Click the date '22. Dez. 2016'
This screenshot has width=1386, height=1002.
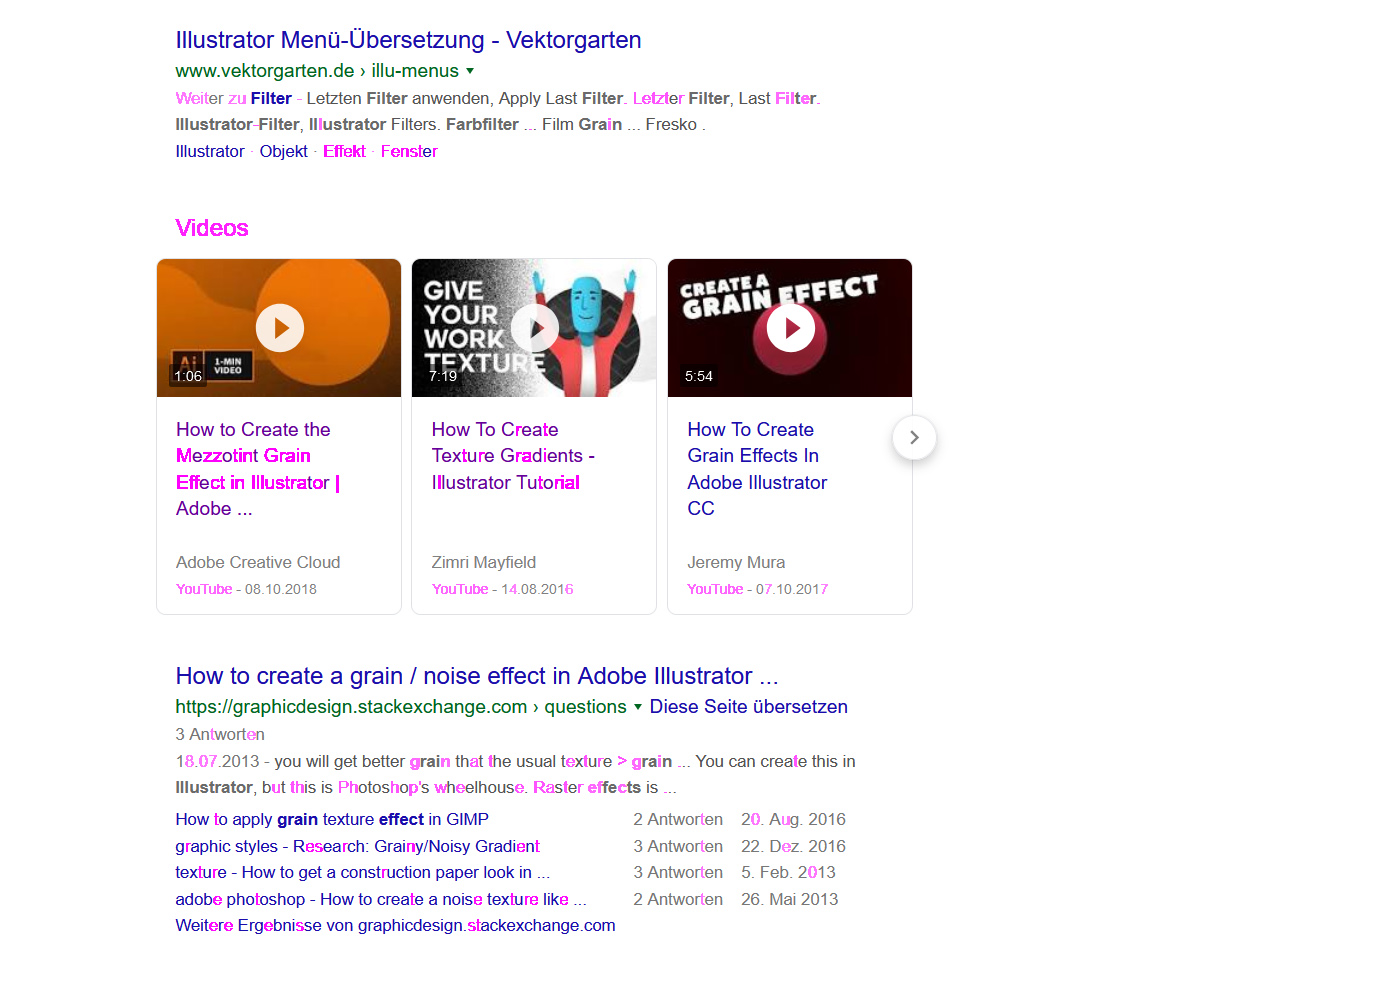pyautogui.click(x=793, y=846)
